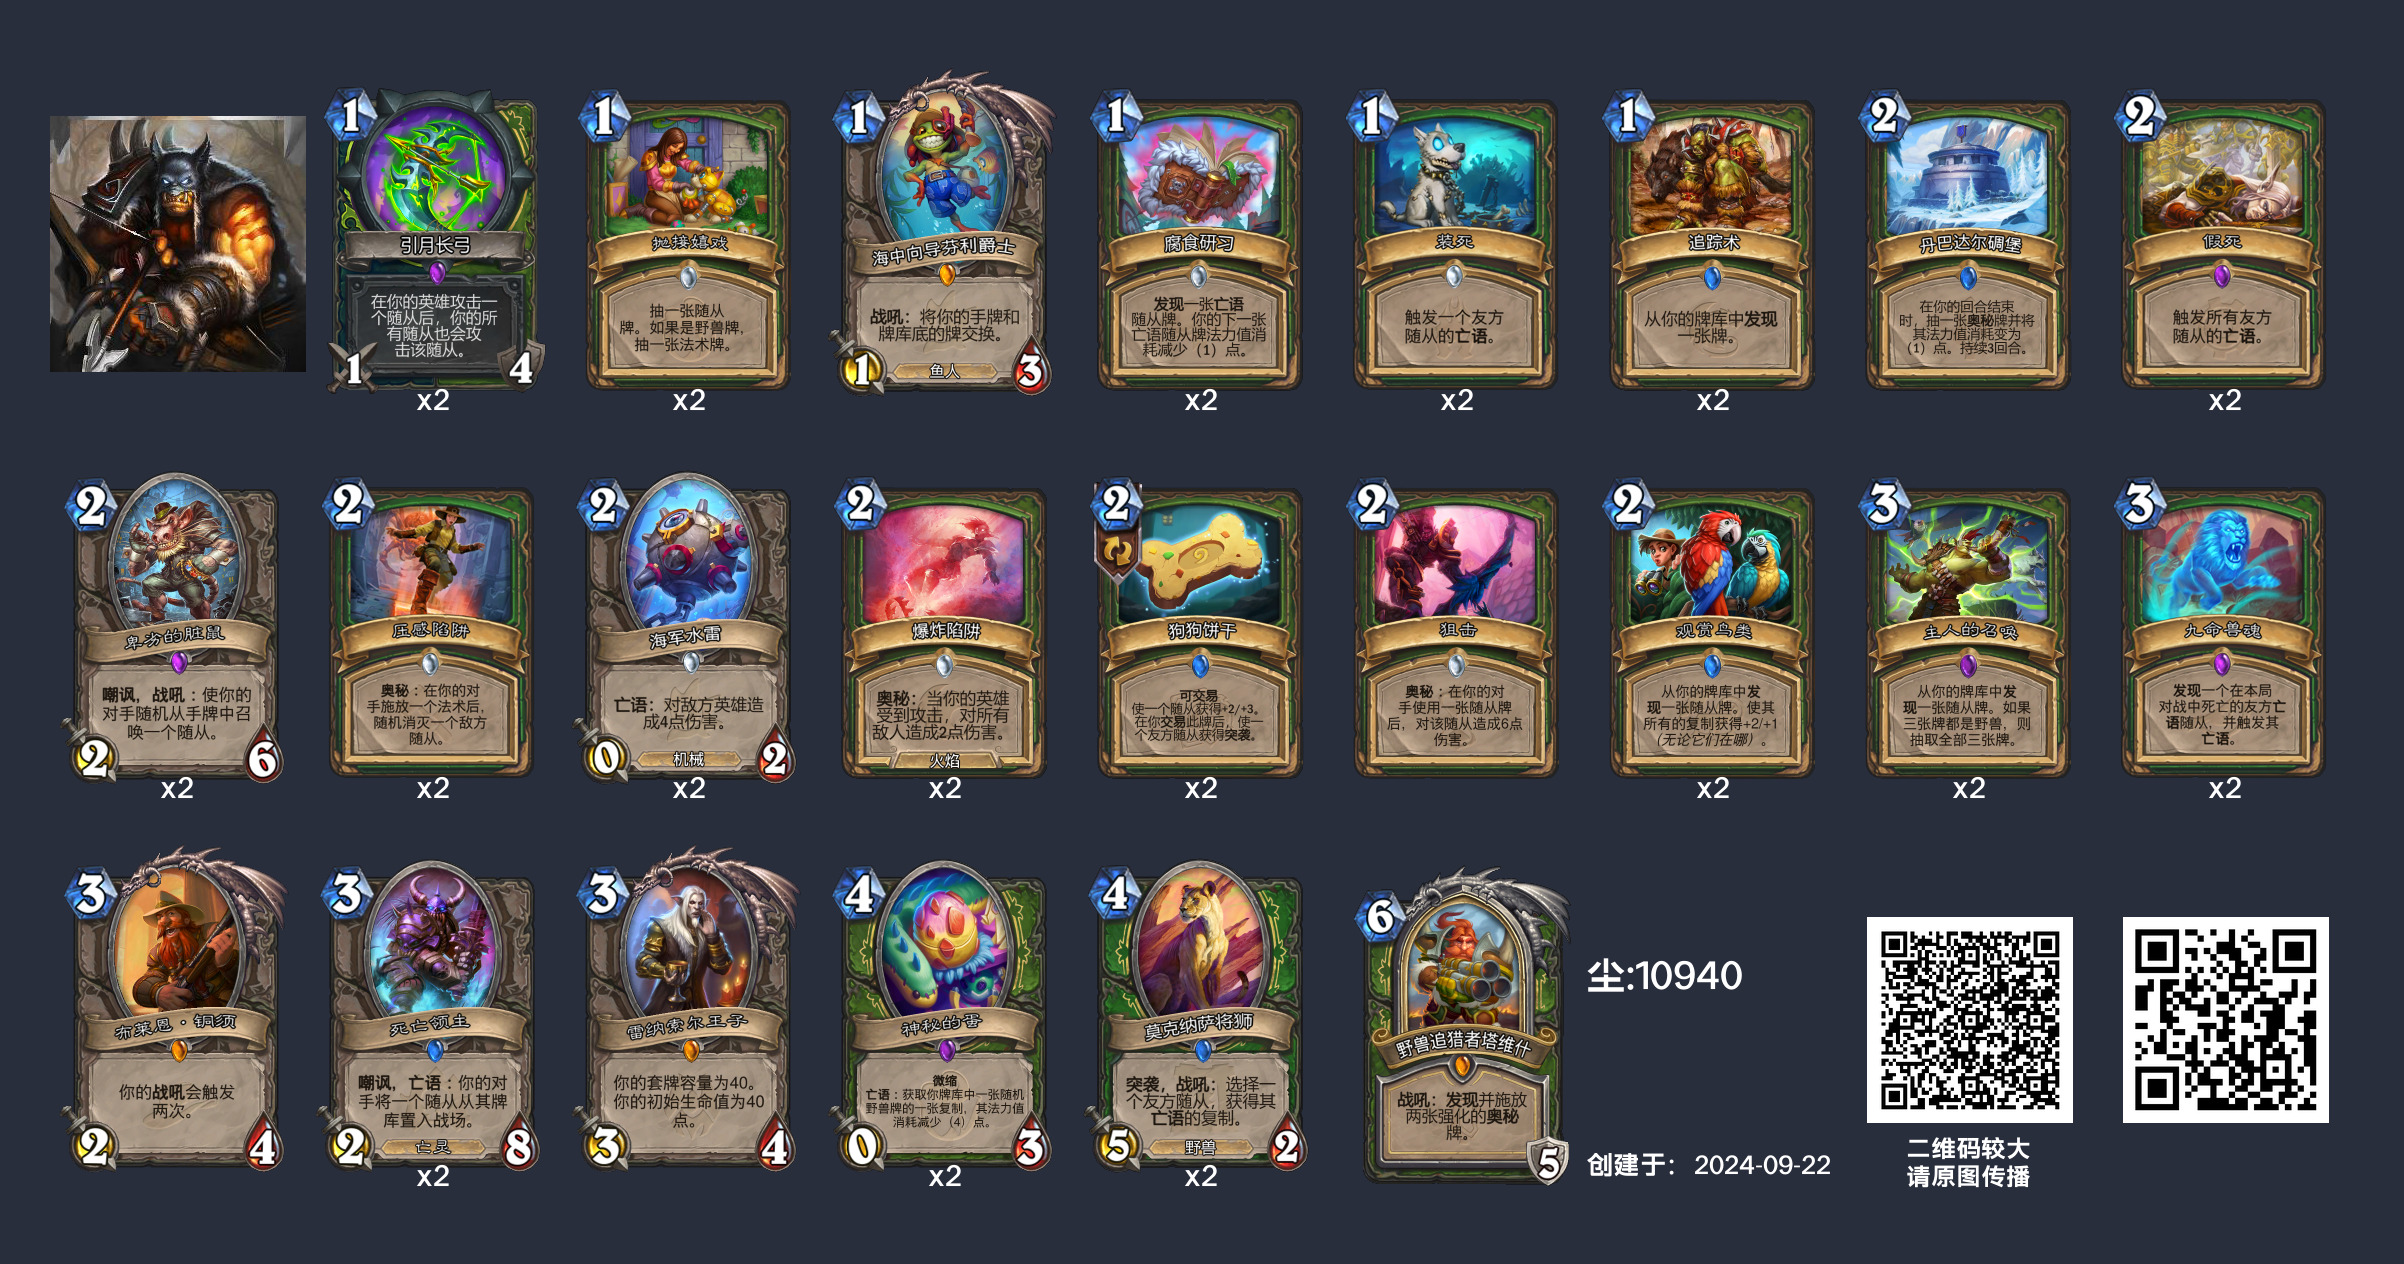
Task: Click the right QR code
Action: [2225, 1019]
